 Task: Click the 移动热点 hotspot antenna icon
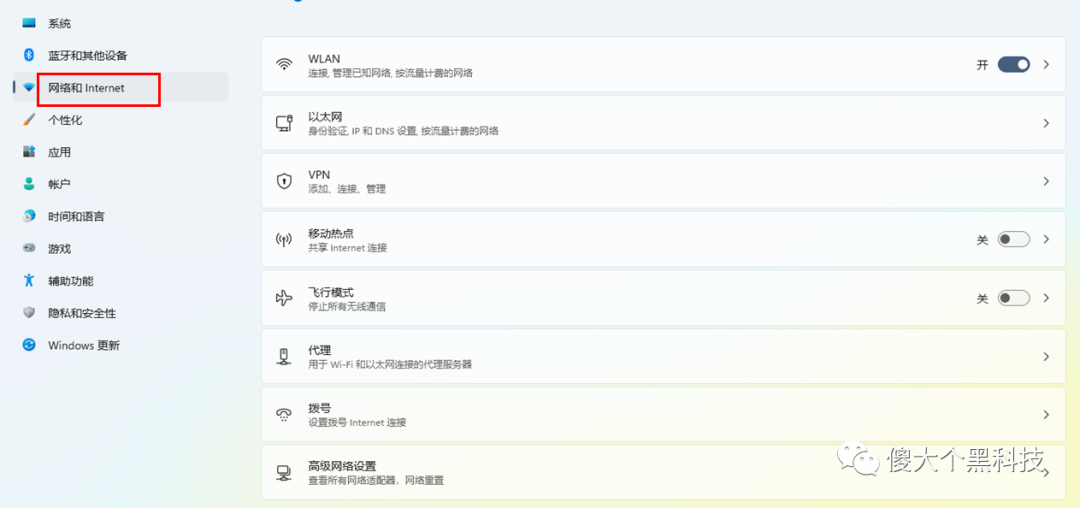pos(284,240)
